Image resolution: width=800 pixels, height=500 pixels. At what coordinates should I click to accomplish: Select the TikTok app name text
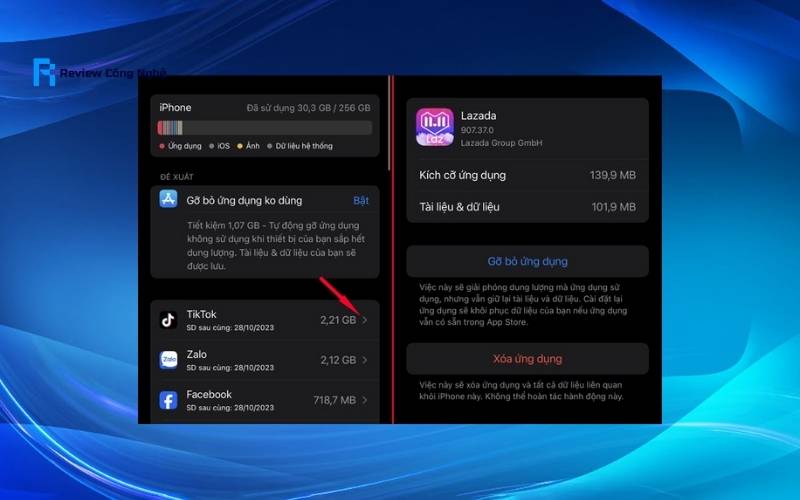[202, 314]
